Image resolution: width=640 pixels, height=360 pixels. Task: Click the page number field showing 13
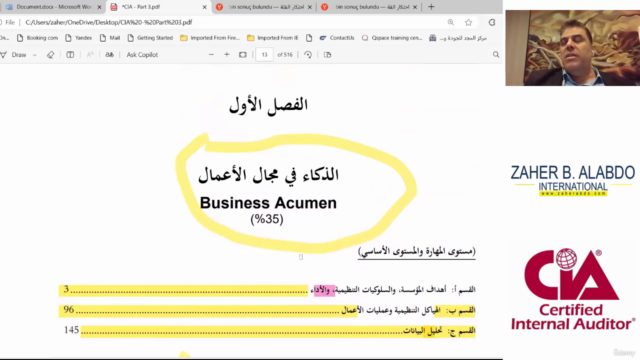(x=264, y=55)
